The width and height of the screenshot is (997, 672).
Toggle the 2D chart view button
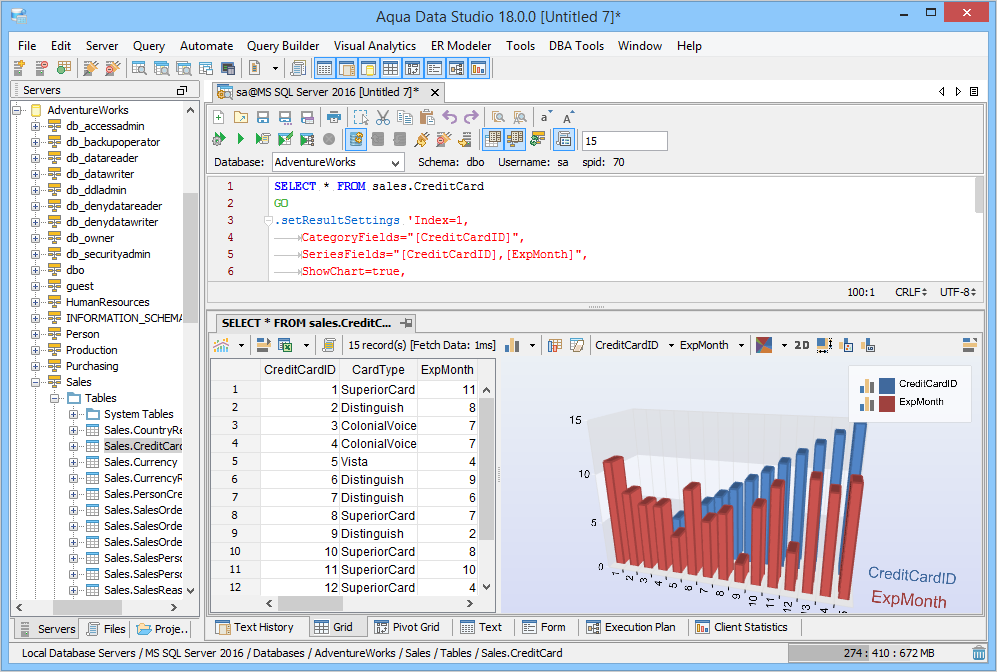[802, 345]
